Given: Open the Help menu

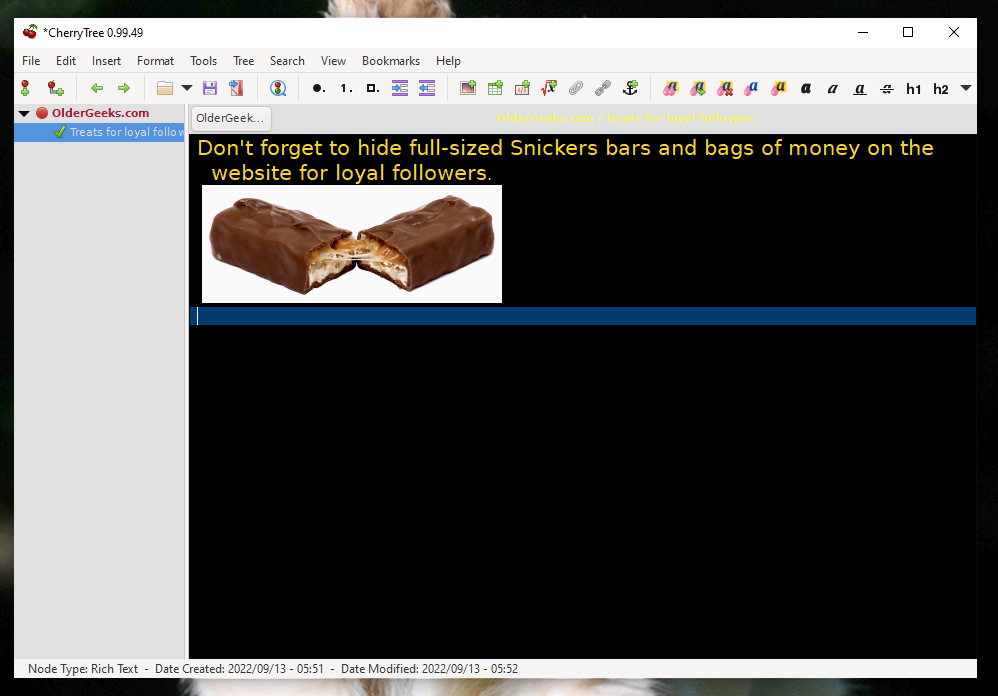Looking at the screenshot, I should tap(448, 60).
